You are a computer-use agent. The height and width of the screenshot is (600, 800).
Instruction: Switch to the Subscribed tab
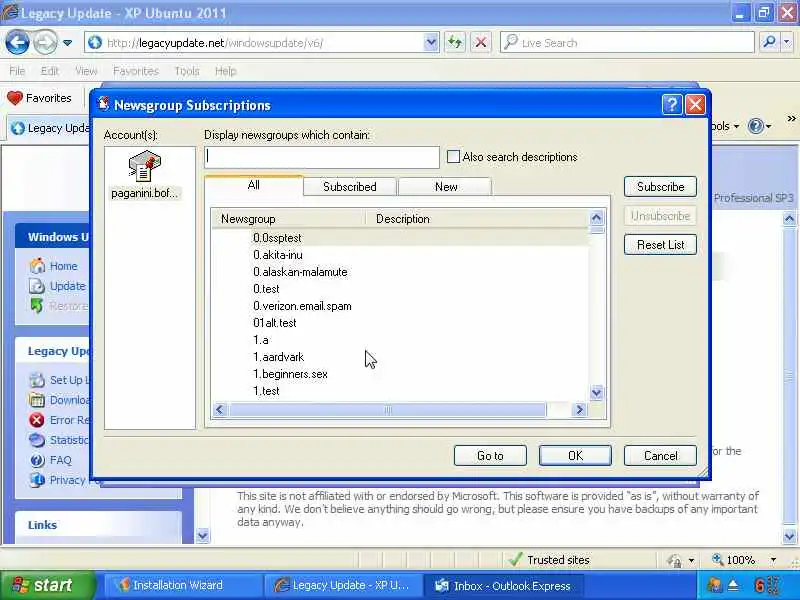349,187
